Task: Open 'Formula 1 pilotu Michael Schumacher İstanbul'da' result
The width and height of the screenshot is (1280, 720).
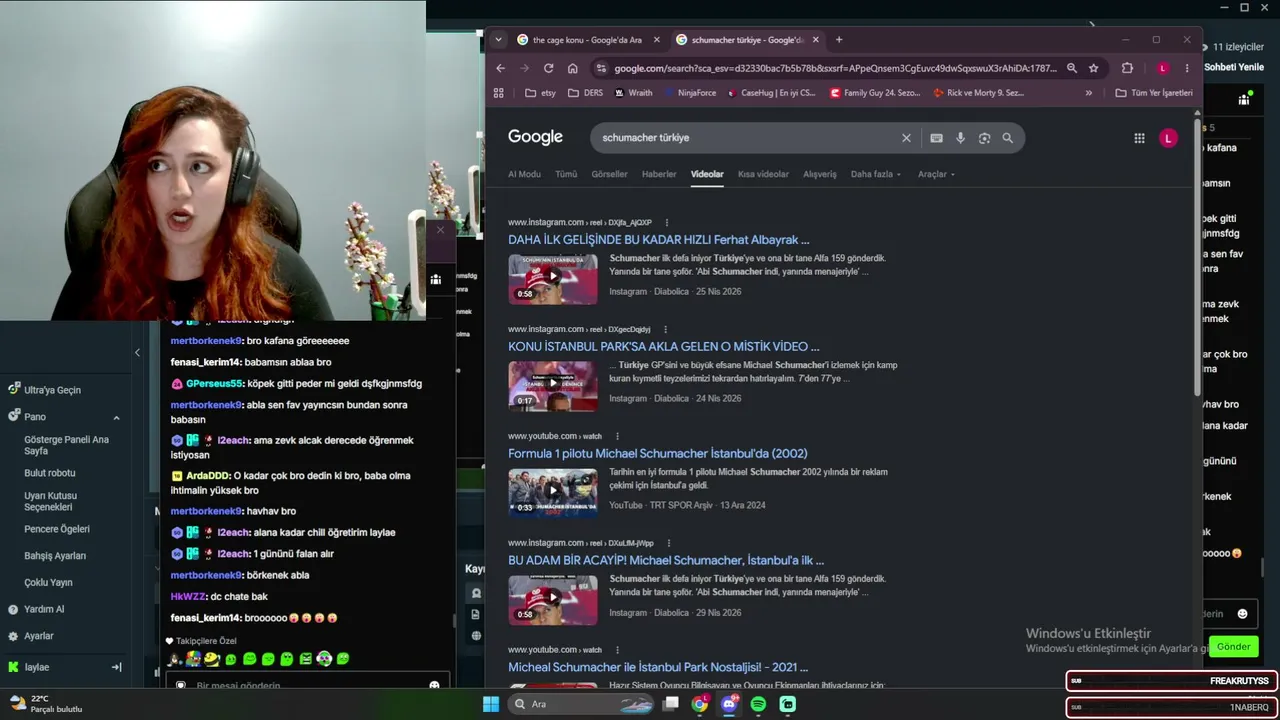Action: click(x=657, y=454)
